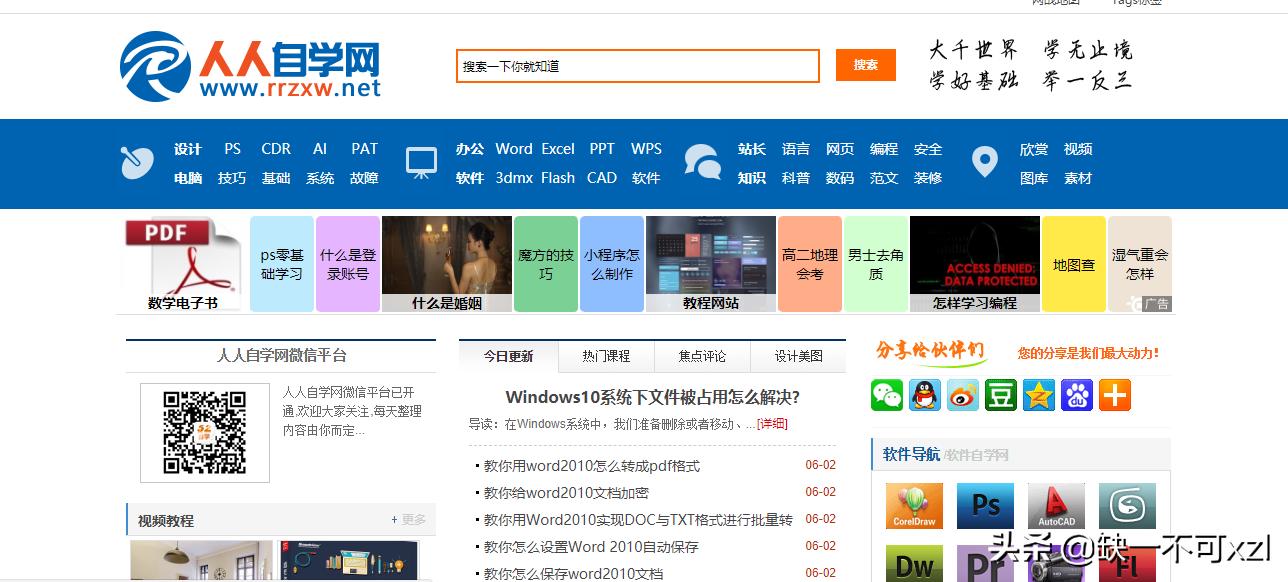Viewport: 1288px width, 582px height.
Task: Open article 教你给word2010文档加密
Action: coord(566,492)
